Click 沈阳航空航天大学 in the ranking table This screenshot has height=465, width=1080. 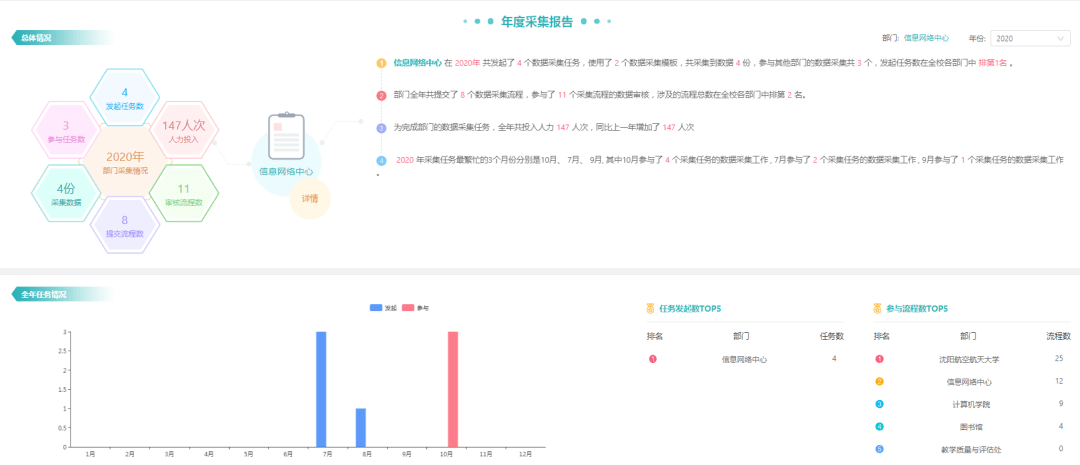point(968,359)
